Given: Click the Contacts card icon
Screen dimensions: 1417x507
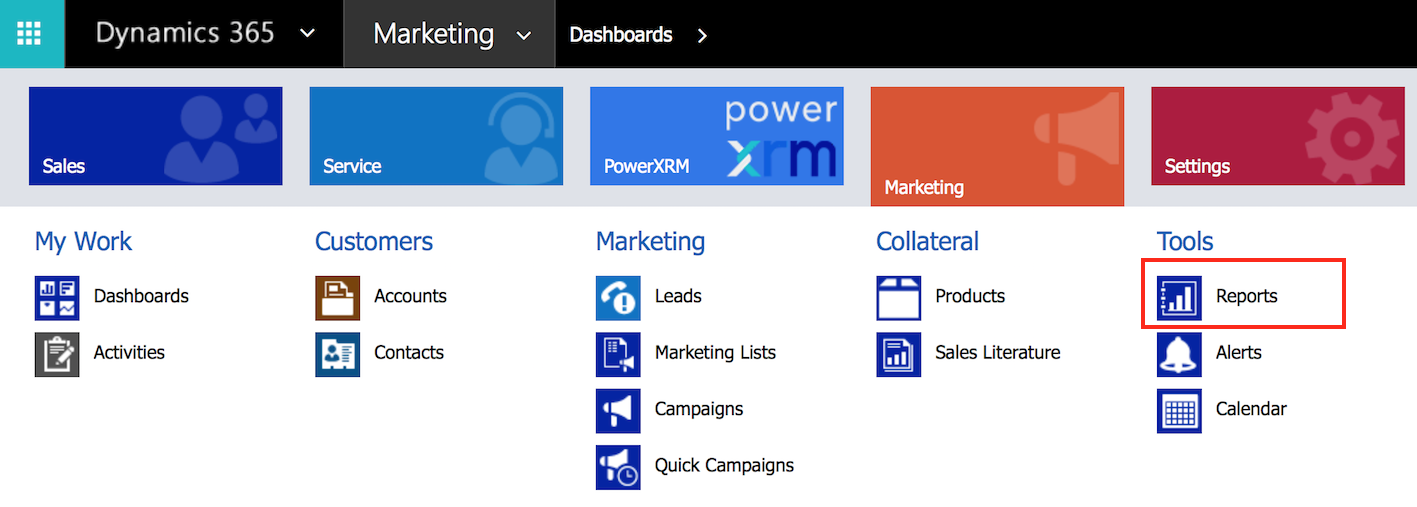Looking at the screenshot, I should 337,354.
